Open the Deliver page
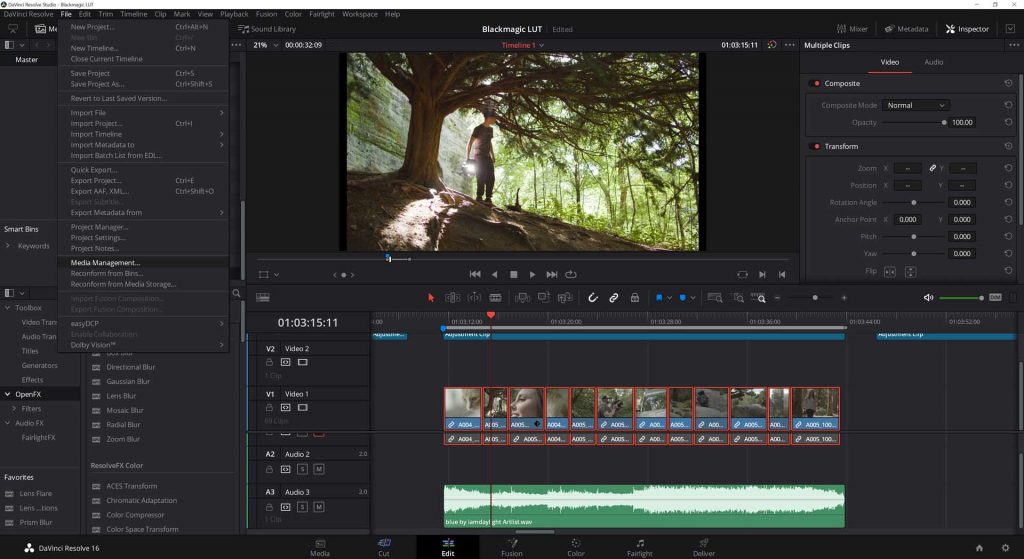Image resolution: width=1024 pixels, height=559 pixels. tap(703, 548)
